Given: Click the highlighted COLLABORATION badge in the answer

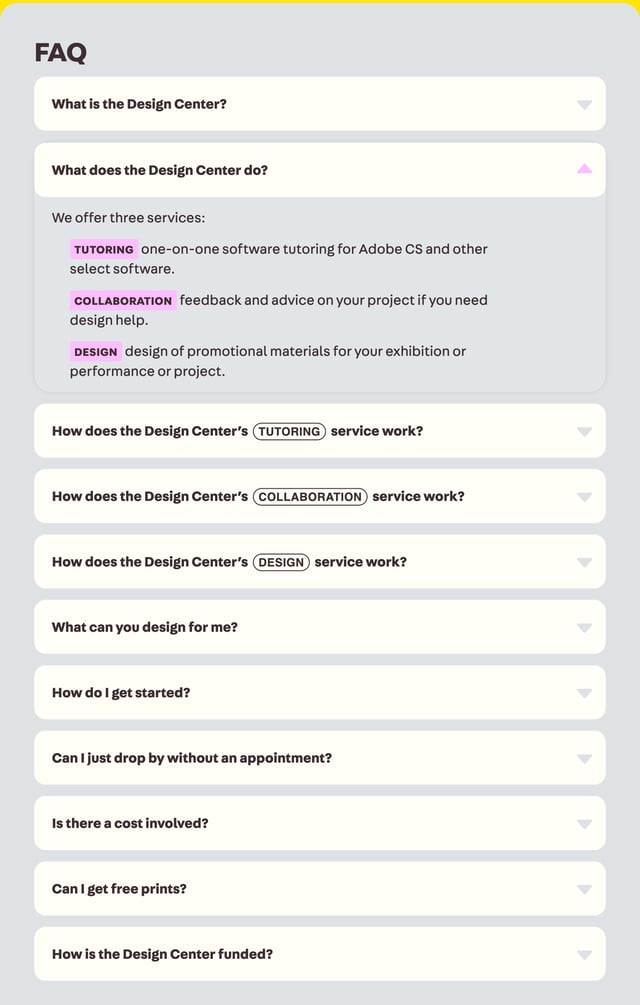Looking at the screenshot, I should coord(122,300).
